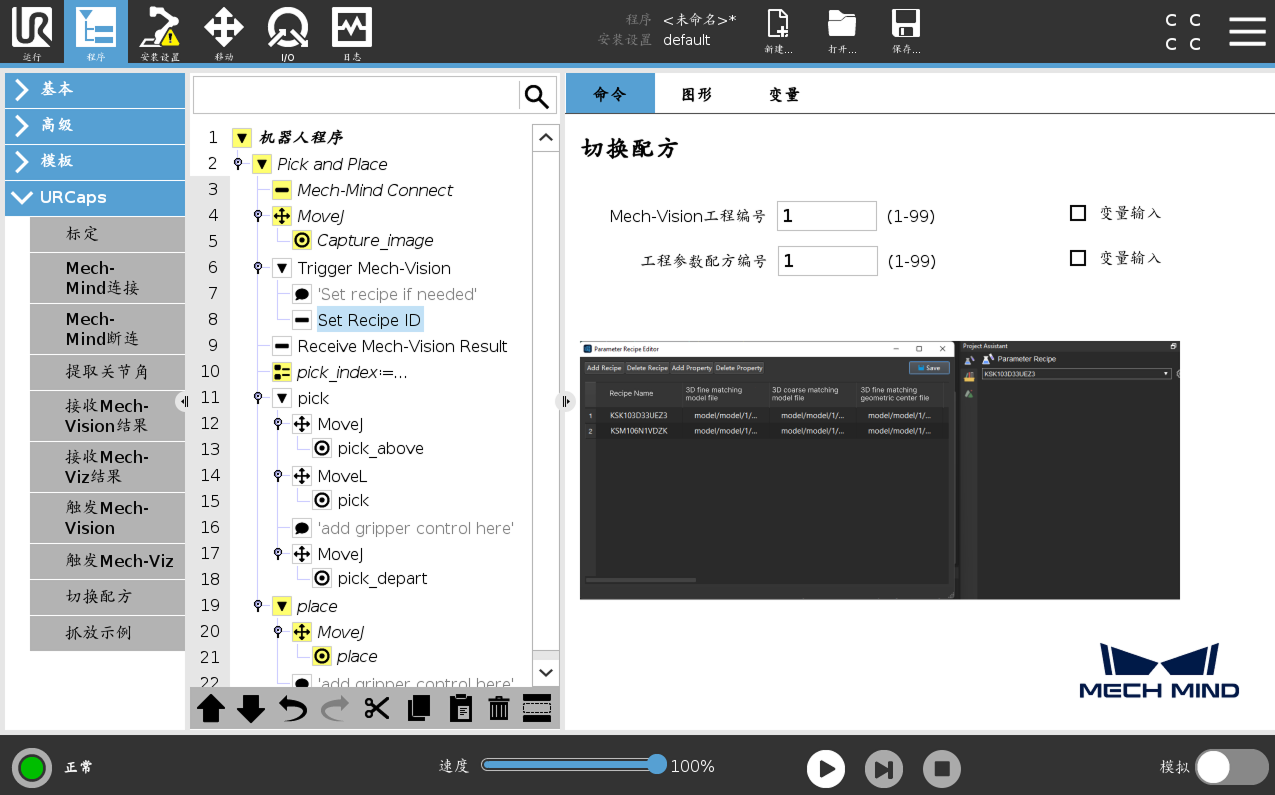Switch to the 图形 tab
The height and width of the screenshot is (795, 1275).
pyautogui.click(x=697, y=95)
